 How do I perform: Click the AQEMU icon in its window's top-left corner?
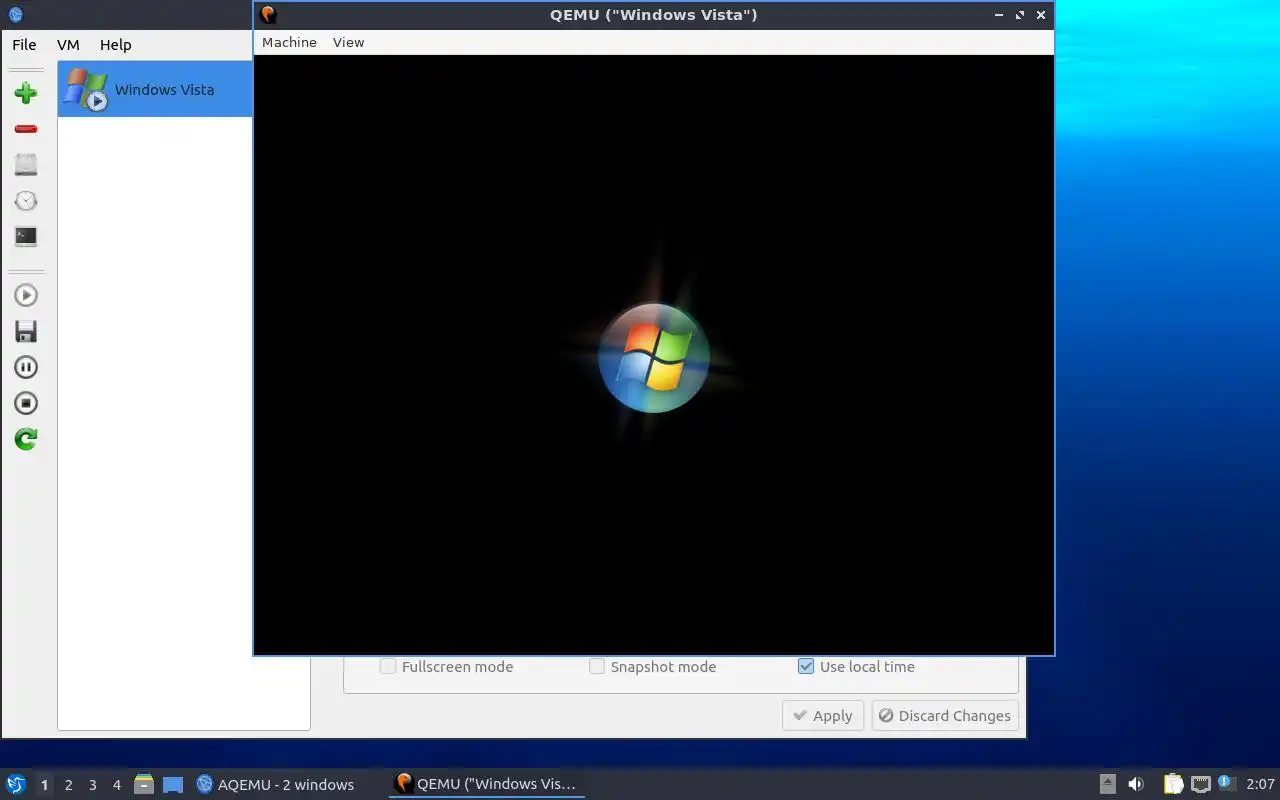(15, 14)
